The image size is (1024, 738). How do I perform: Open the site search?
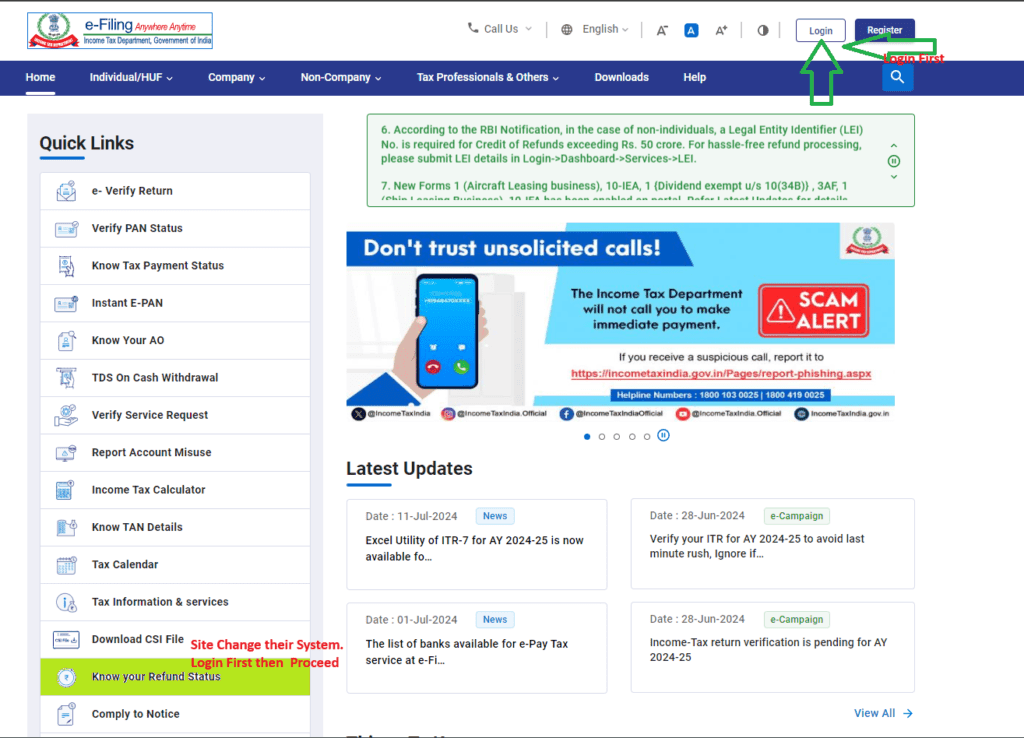(x=897, y=76)
